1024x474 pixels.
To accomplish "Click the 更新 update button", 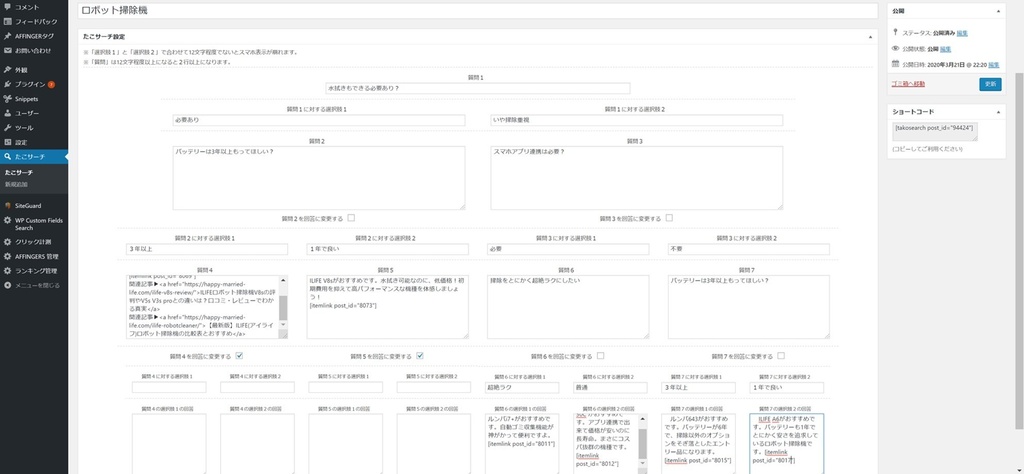I will point(990,84).
